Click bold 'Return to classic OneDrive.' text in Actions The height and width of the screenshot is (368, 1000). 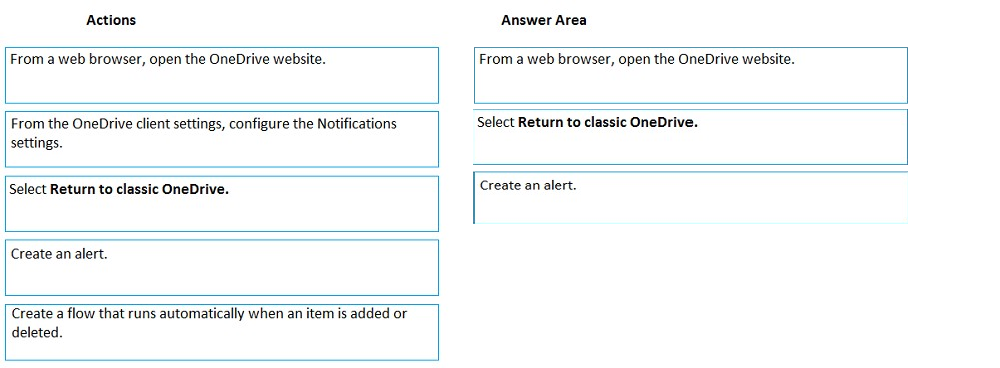[x=140, y=189]
